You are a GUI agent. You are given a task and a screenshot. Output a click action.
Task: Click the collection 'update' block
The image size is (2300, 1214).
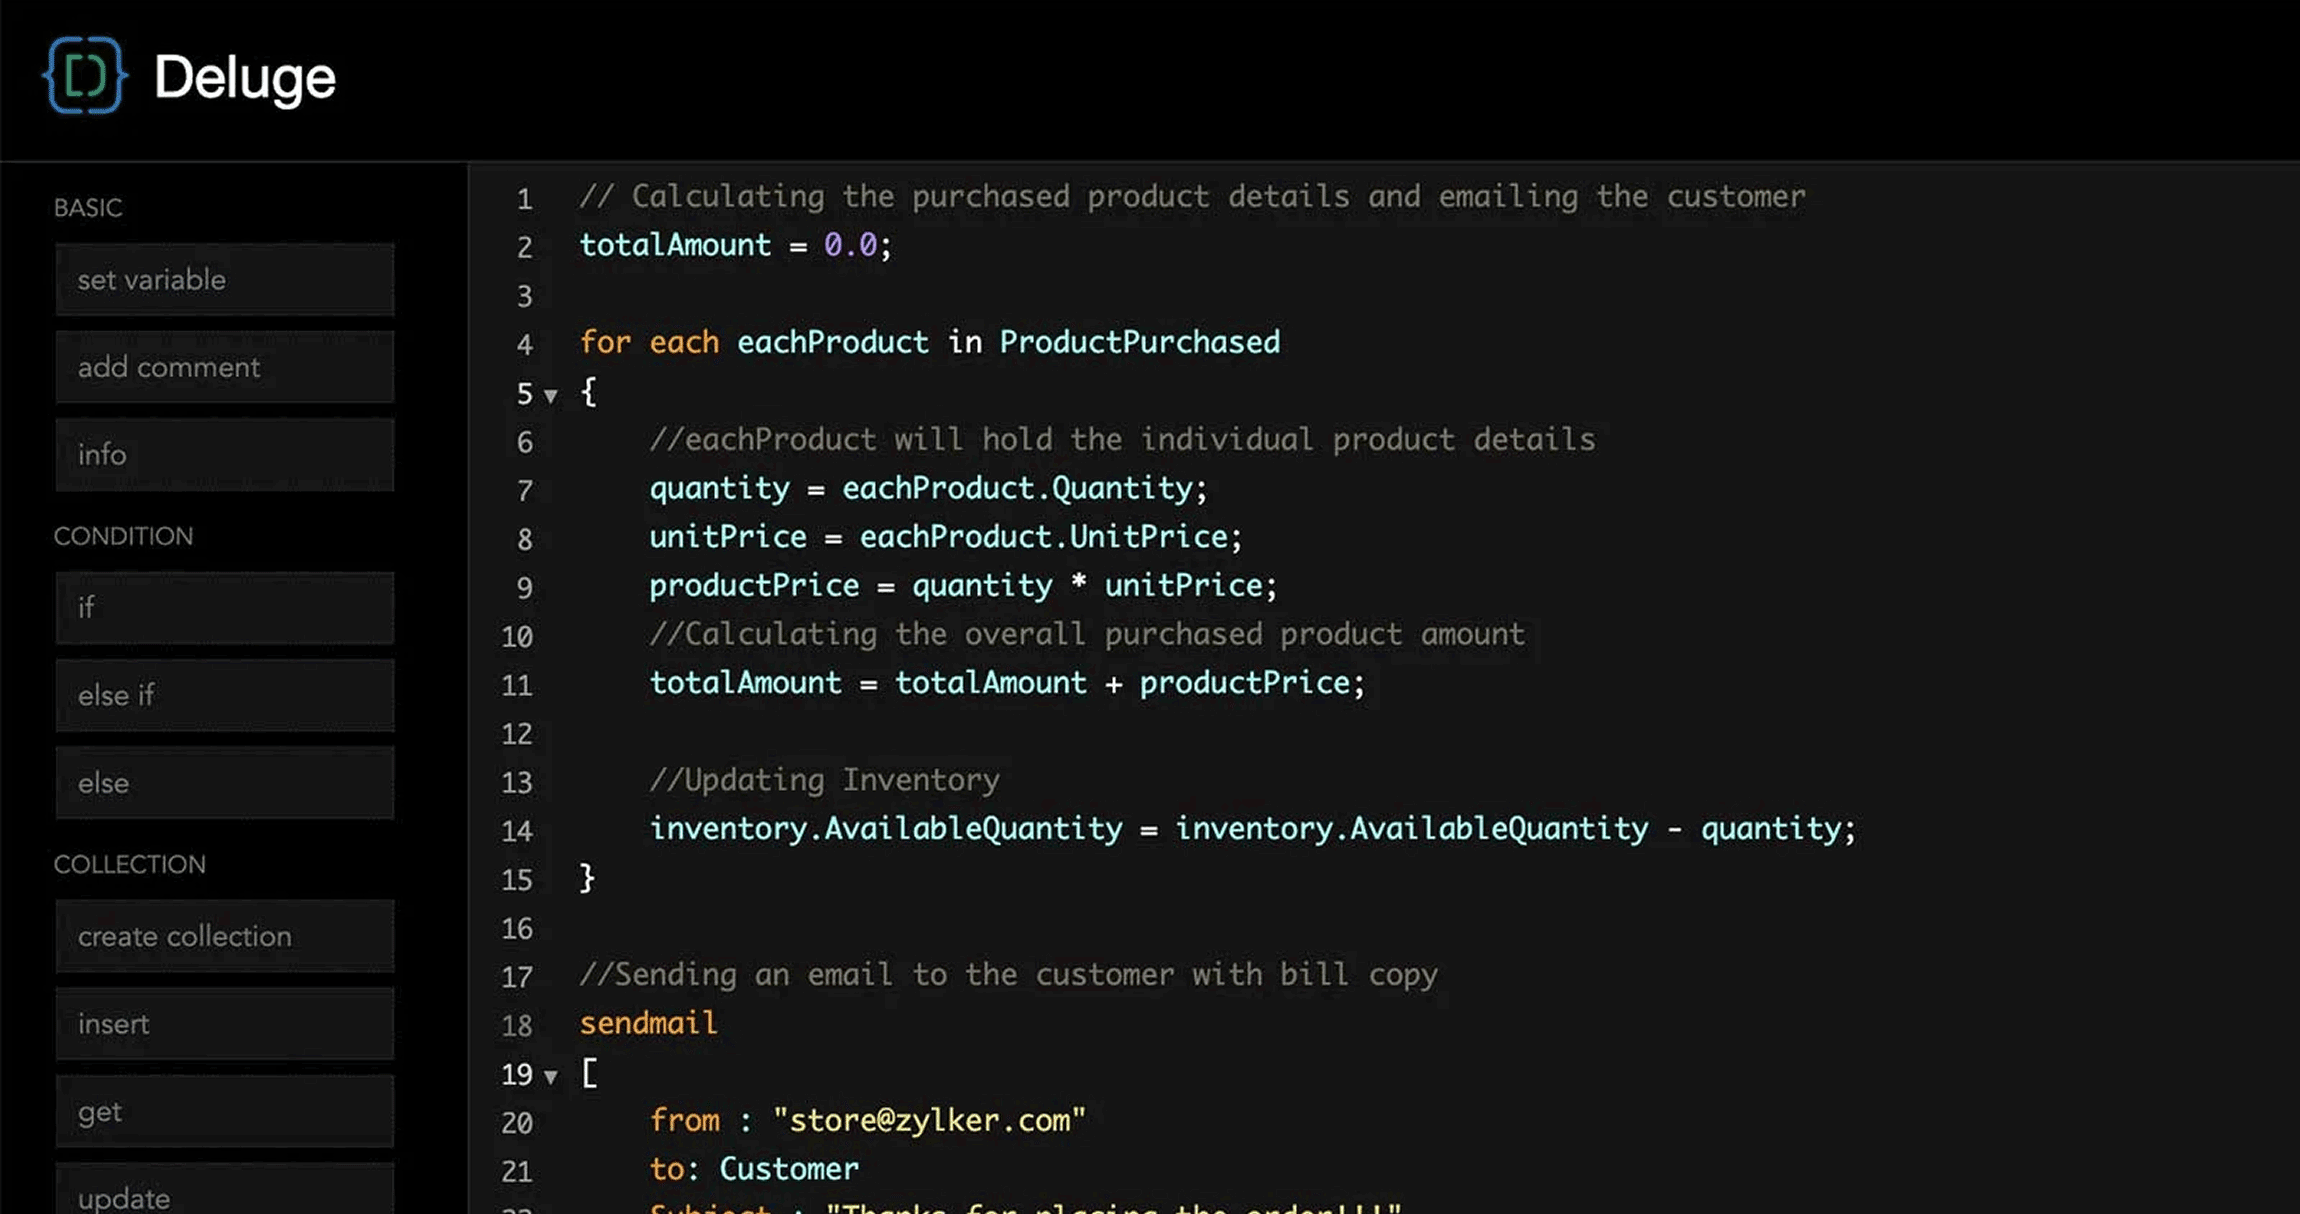coord(225,1195)
